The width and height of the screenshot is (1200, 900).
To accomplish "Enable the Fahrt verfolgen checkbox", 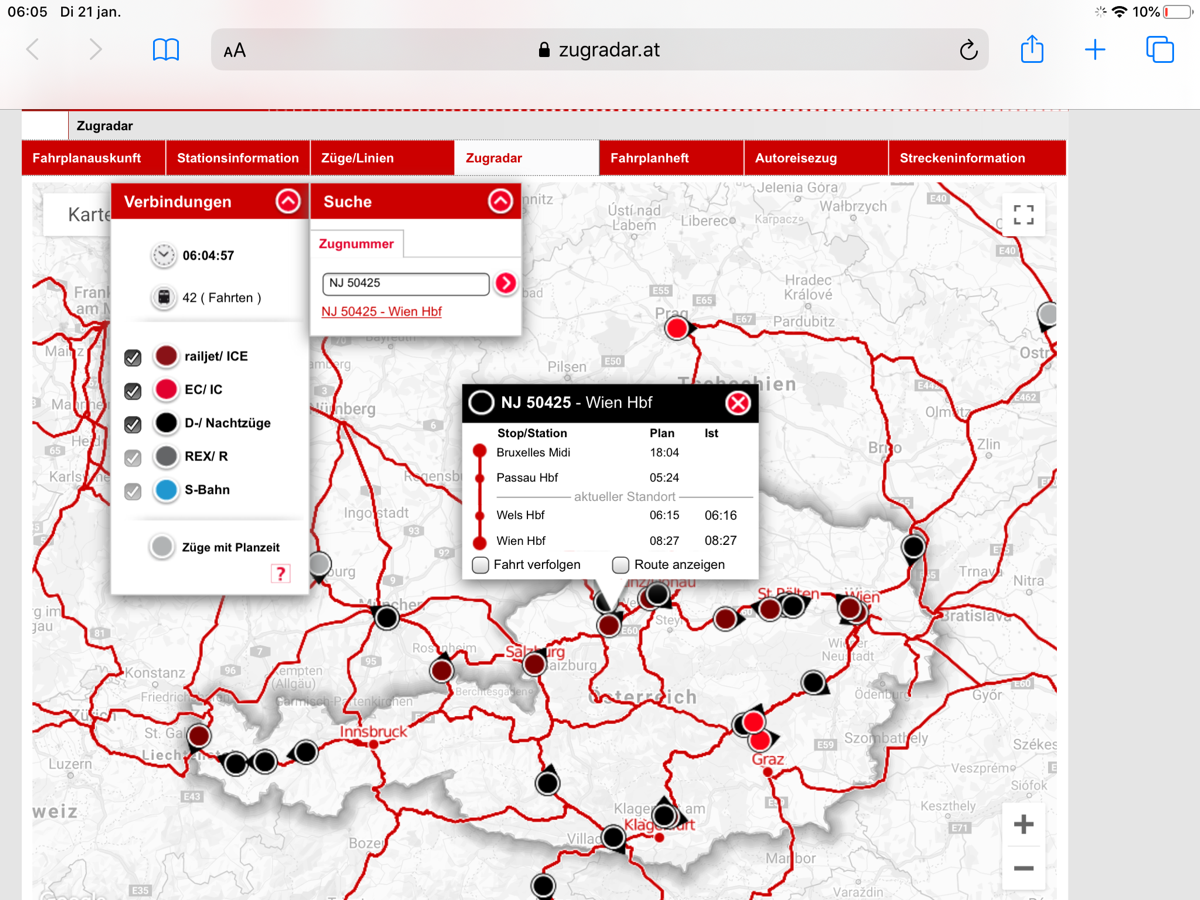I will [481, 565].
